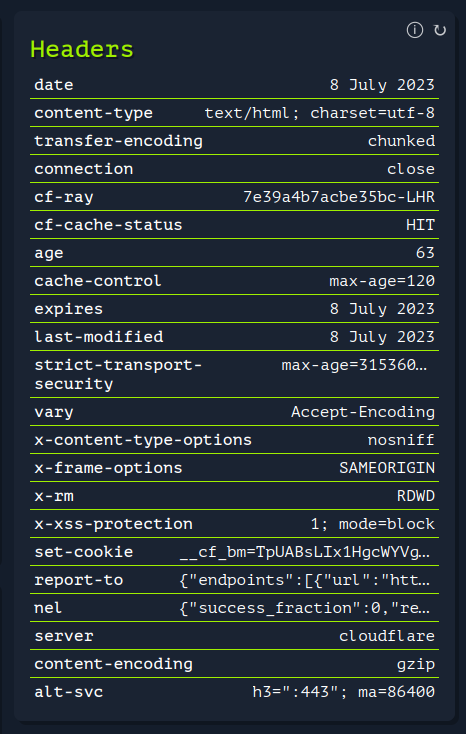Expand the truncated nel success_fraction value
This screenshot has height=734, width=466.
click(x=305, y=608)
